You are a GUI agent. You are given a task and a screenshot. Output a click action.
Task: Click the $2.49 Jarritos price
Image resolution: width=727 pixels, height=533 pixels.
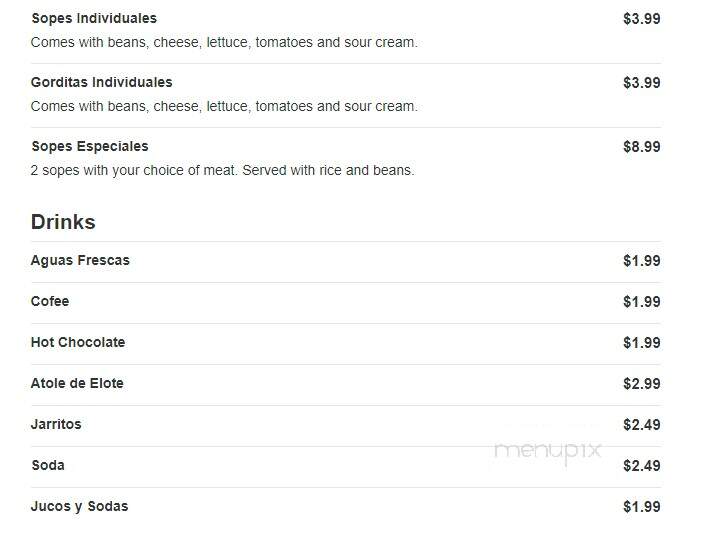pyautogui.click(x=642, y=425)
